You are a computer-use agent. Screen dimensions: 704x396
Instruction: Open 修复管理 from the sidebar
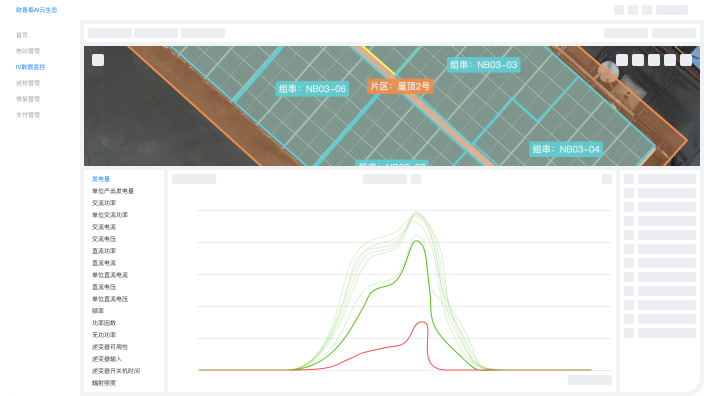(28, 99)
